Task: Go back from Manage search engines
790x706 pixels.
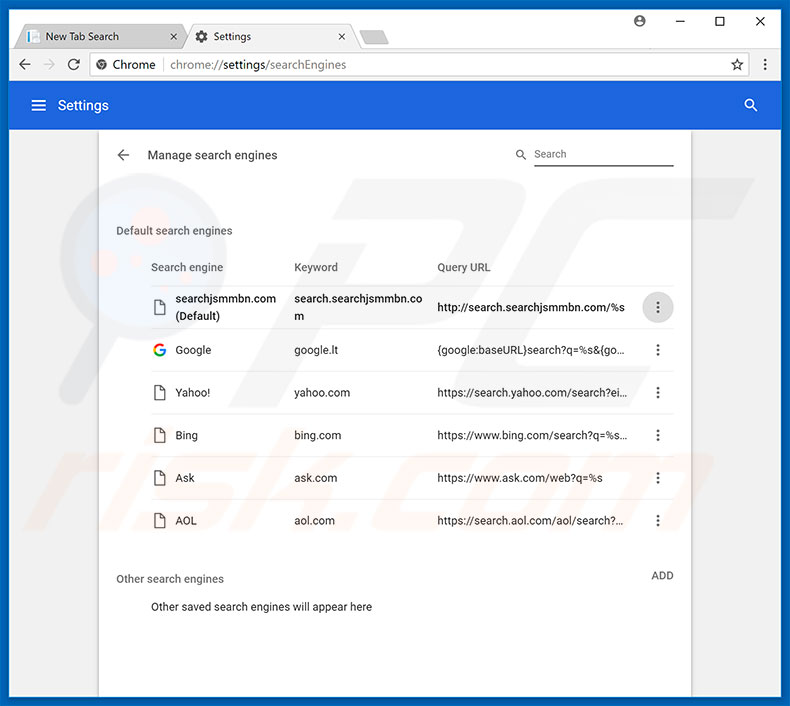Action: tap(123, 155)
